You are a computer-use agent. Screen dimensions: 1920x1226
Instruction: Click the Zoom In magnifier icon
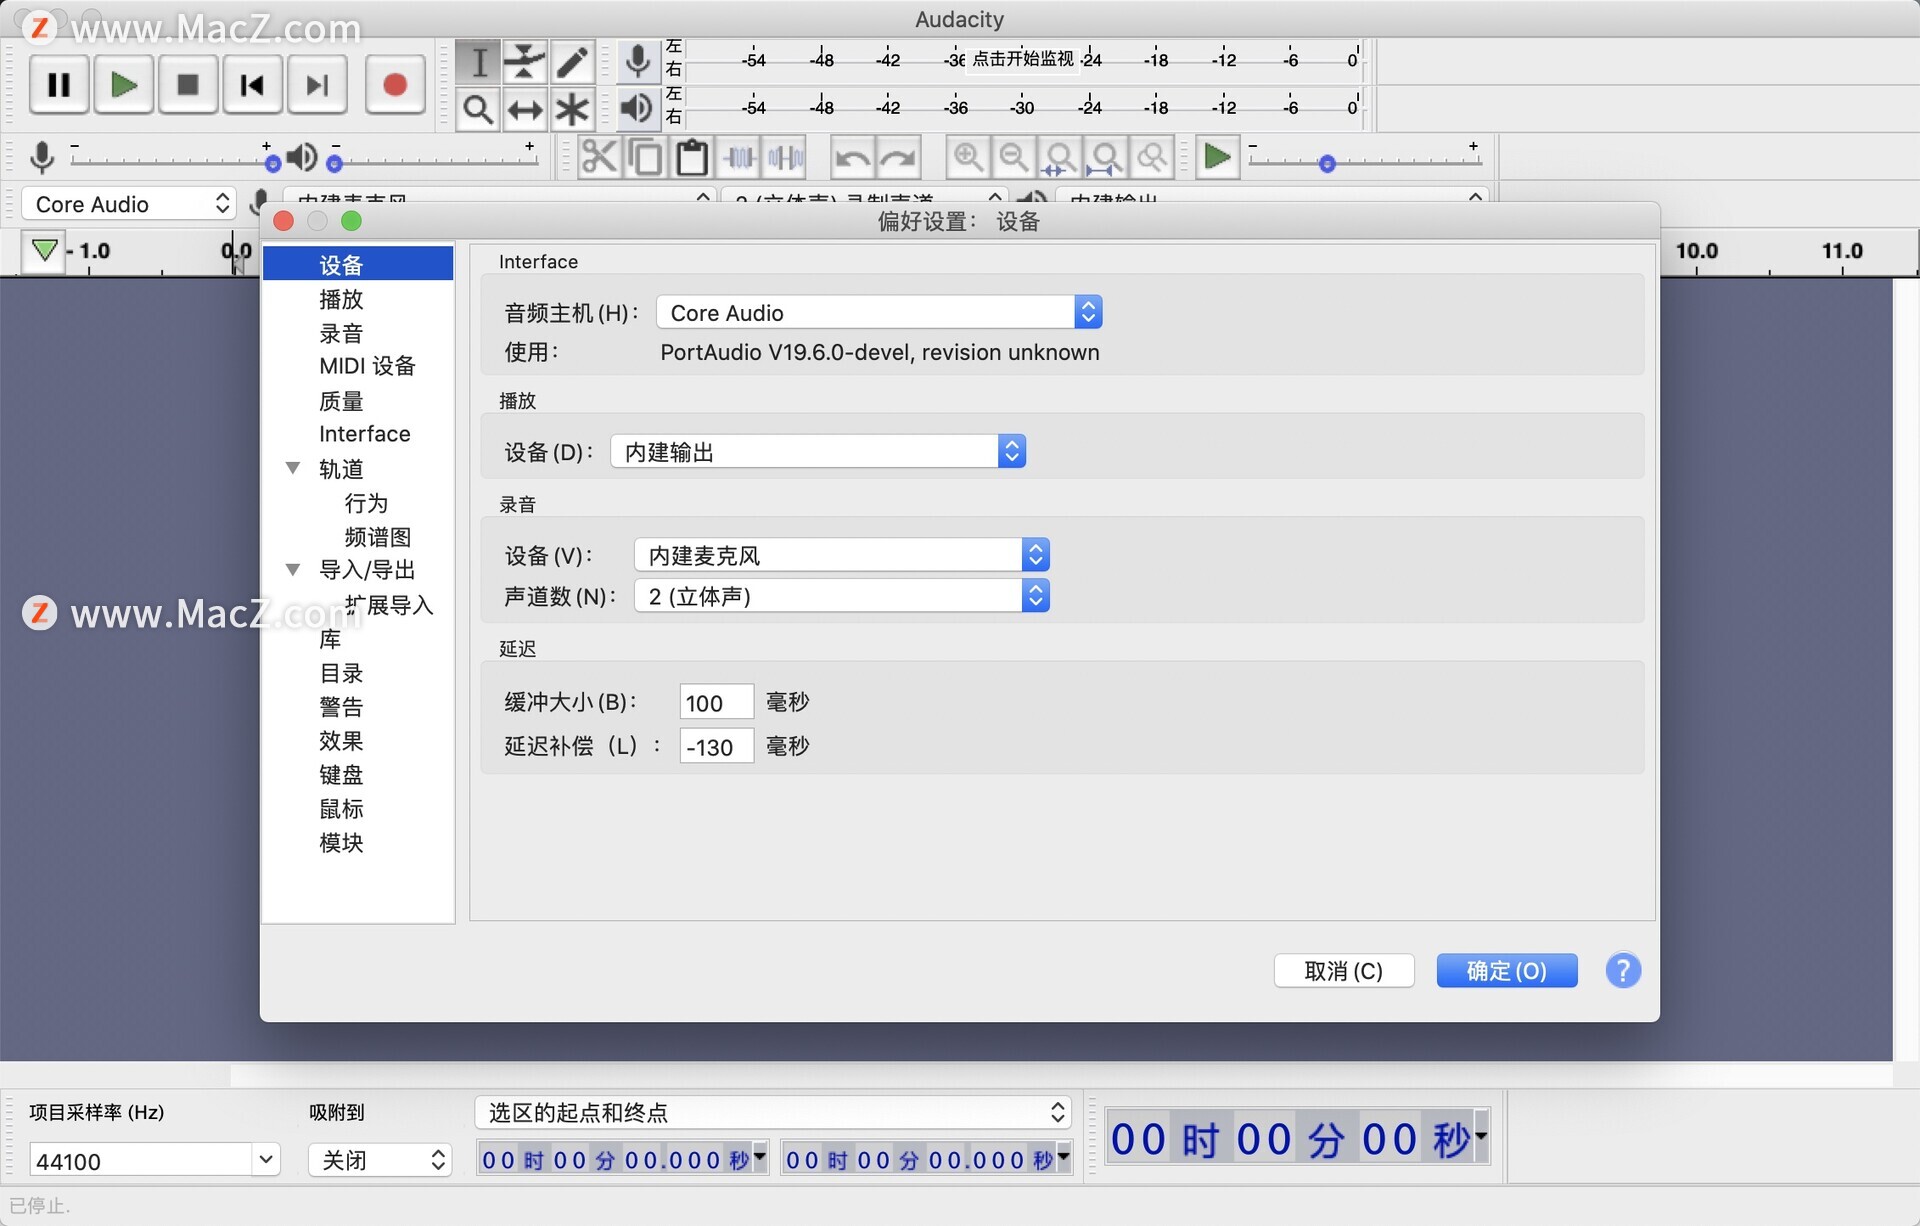tap(967, 158)
